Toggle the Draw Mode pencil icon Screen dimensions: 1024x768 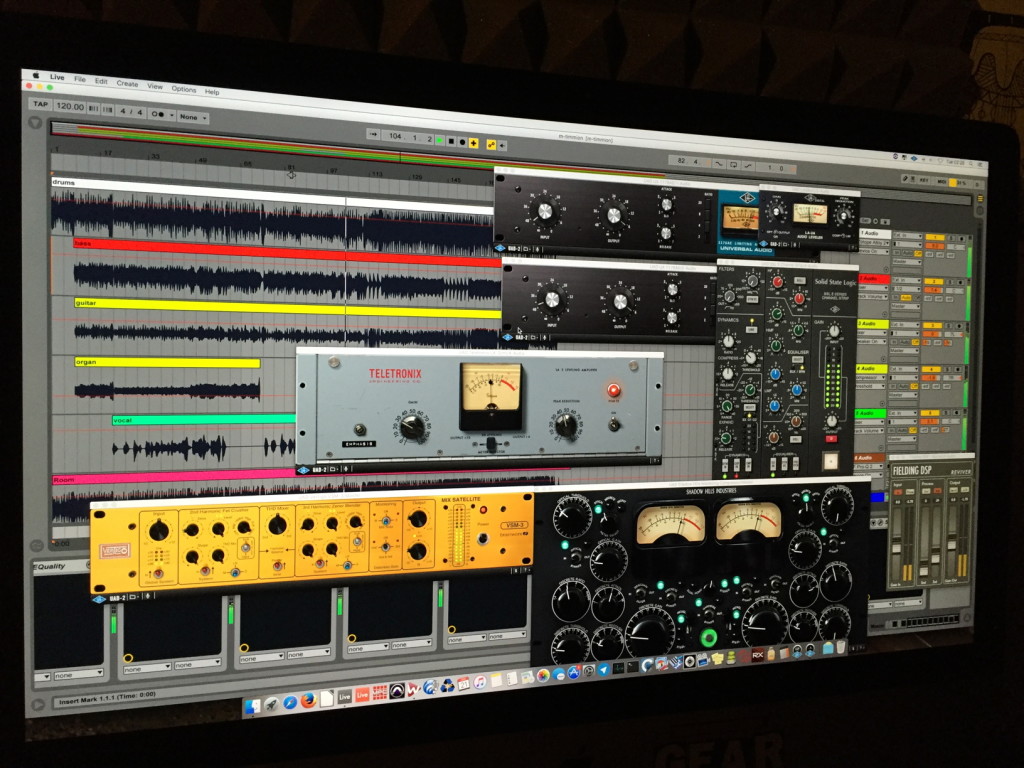coord(905,179)
